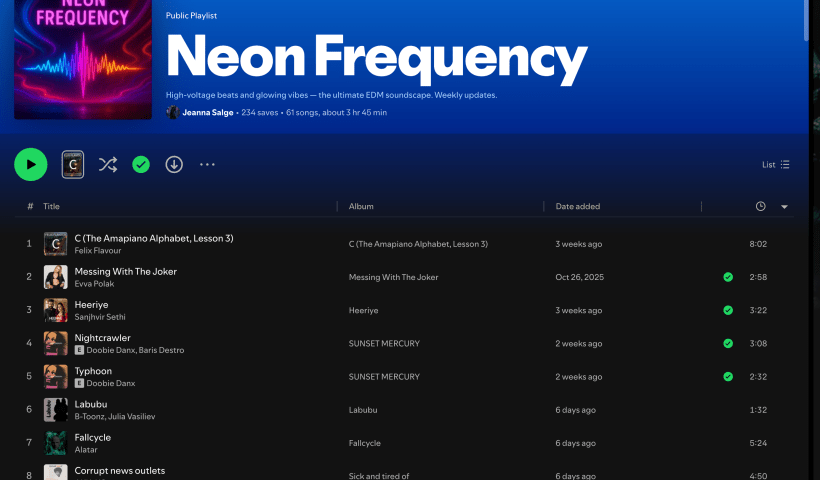This screenshot has width=820, height=480.
Task: Click the List view icon
Action: point(785,165)
